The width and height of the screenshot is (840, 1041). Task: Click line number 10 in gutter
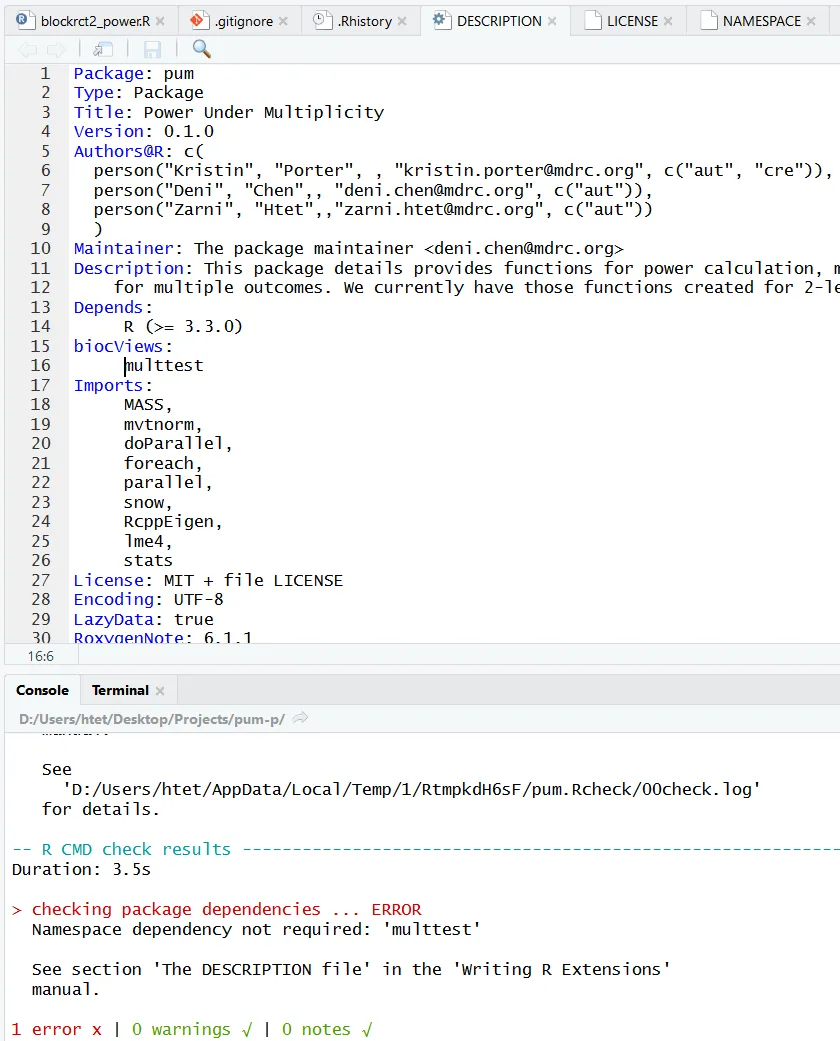pos(41,248)
